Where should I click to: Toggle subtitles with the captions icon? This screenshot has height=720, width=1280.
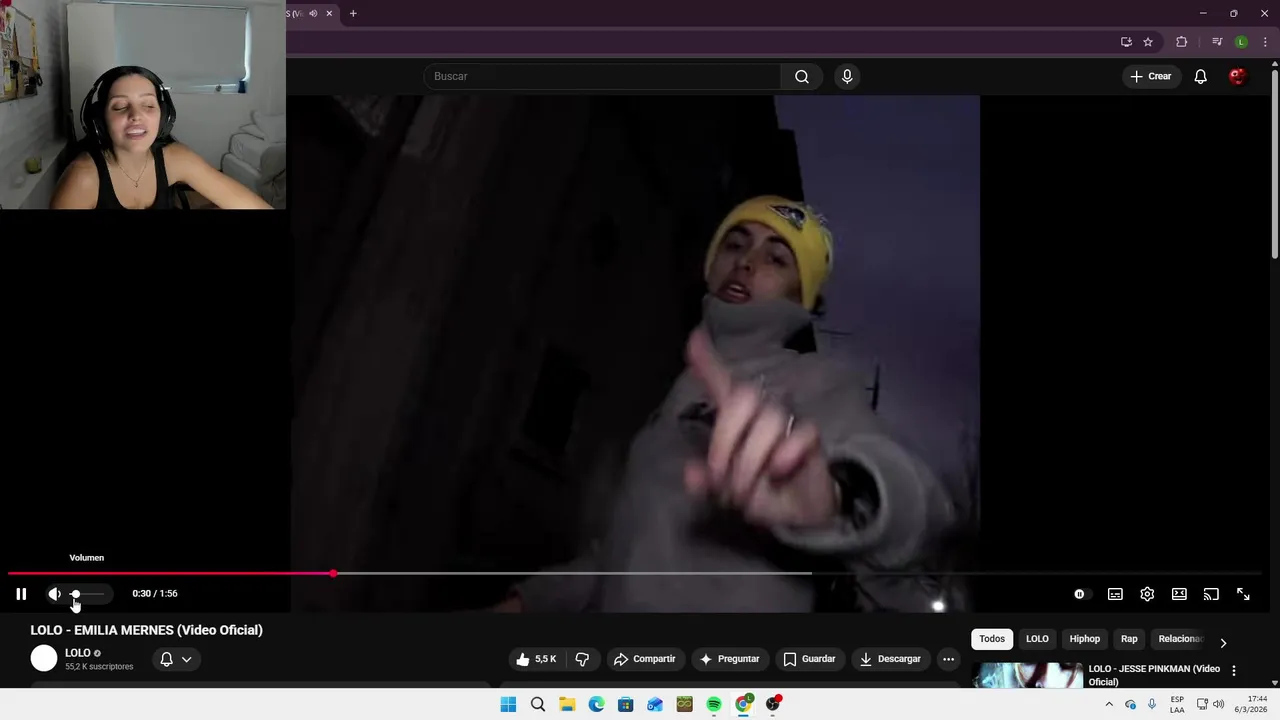1115,594
